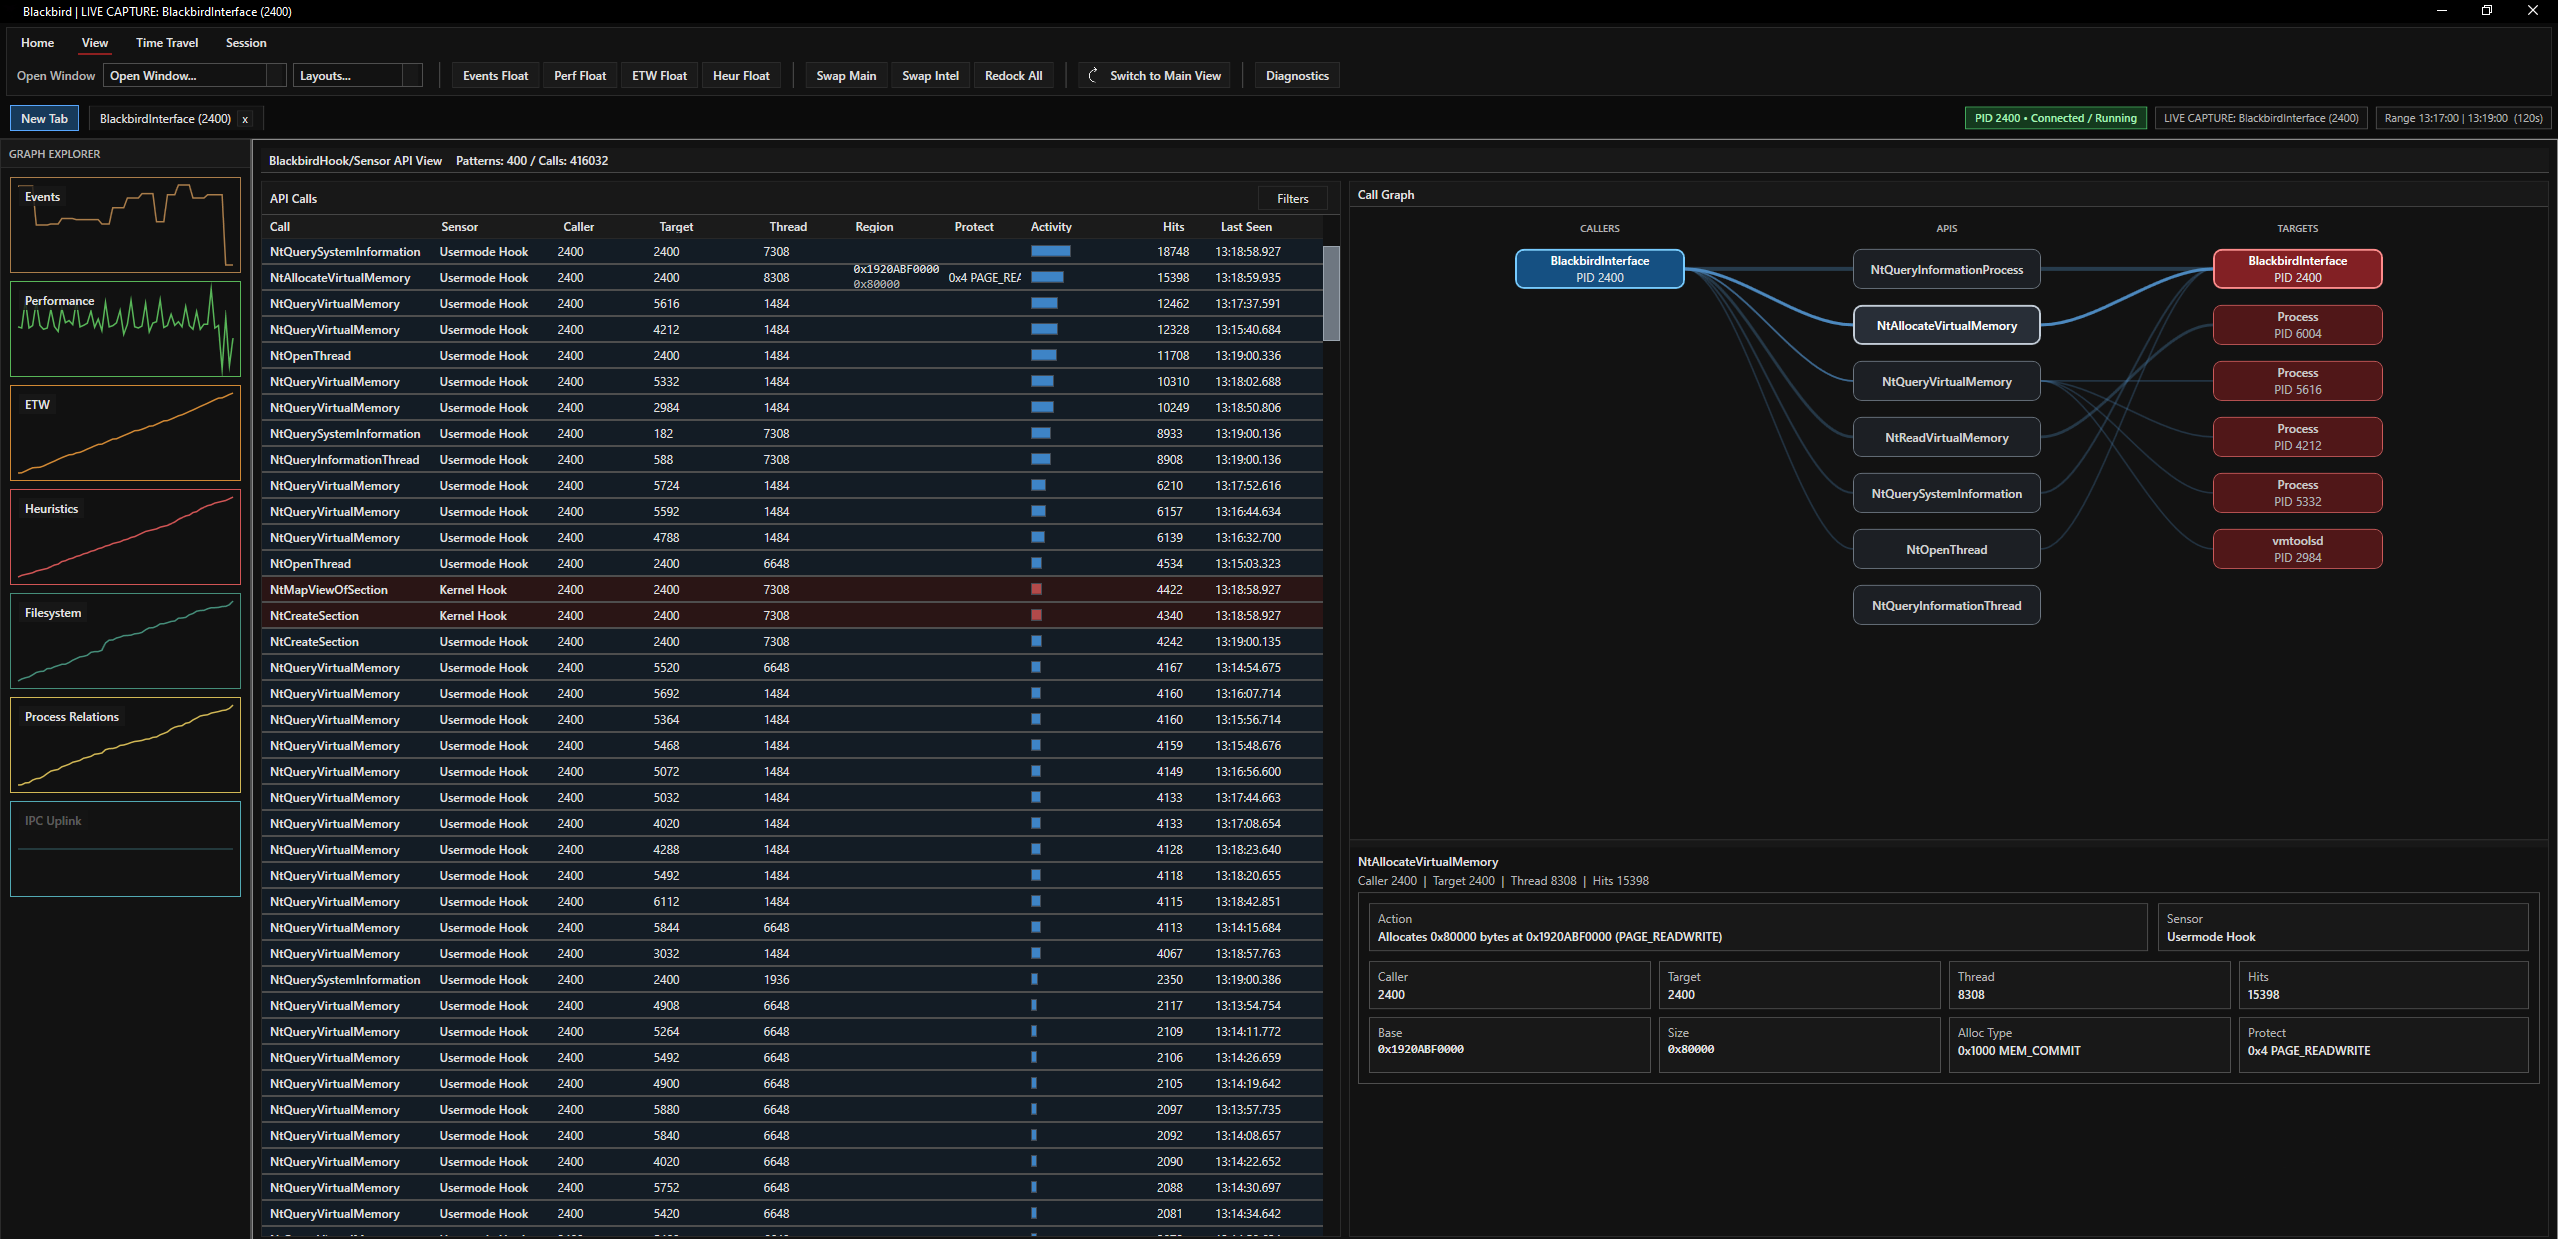Select the NtReadVirtualMemory graph node
This screenshot has height=1239, width=2558.
(x=1946, y=437)
